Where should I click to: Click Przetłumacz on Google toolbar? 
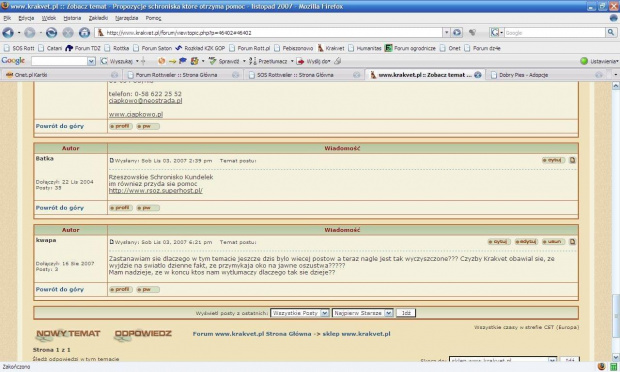click(268, 61)
